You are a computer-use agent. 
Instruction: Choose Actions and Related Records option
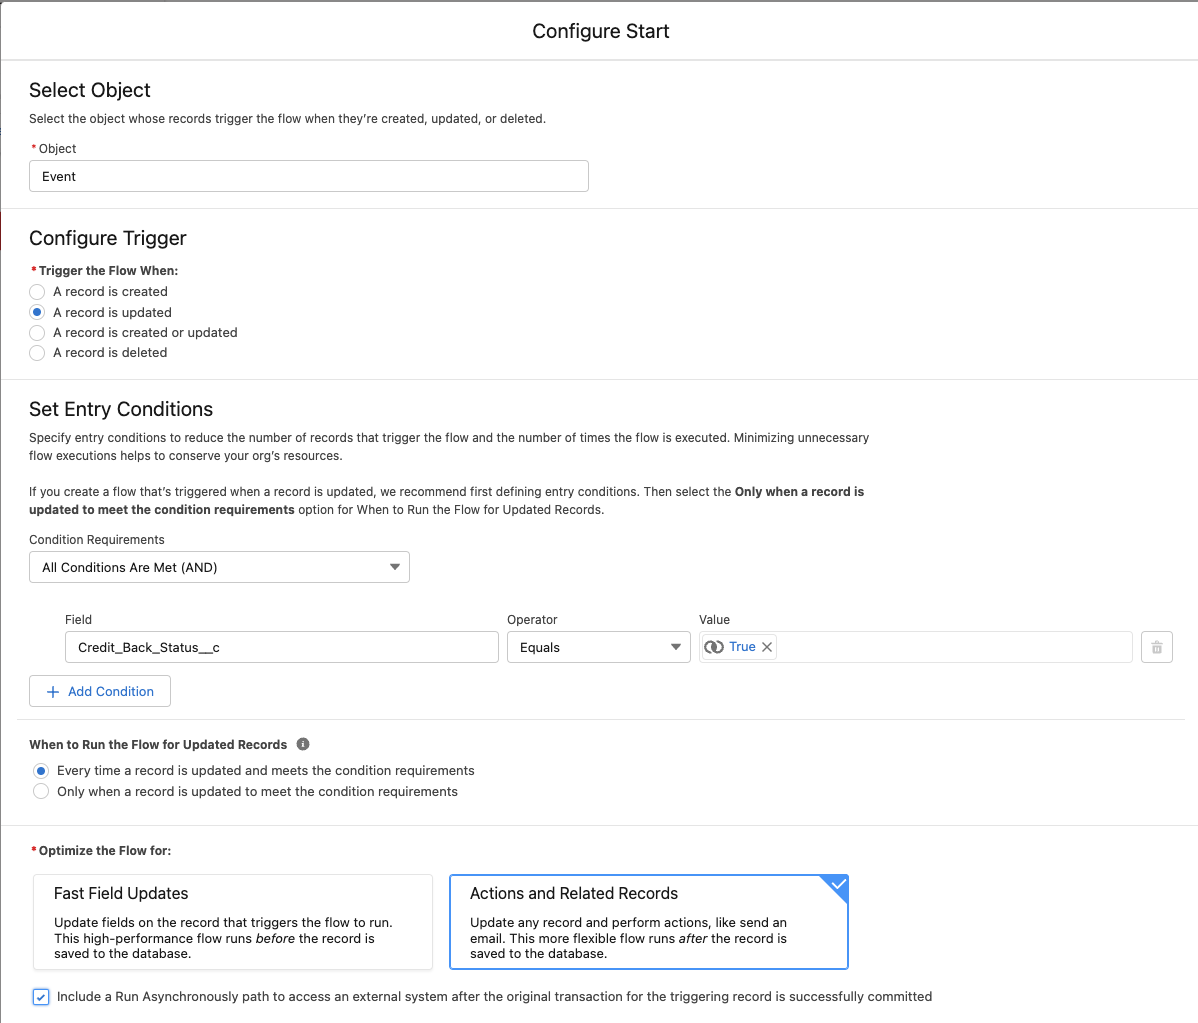[648, 922]
